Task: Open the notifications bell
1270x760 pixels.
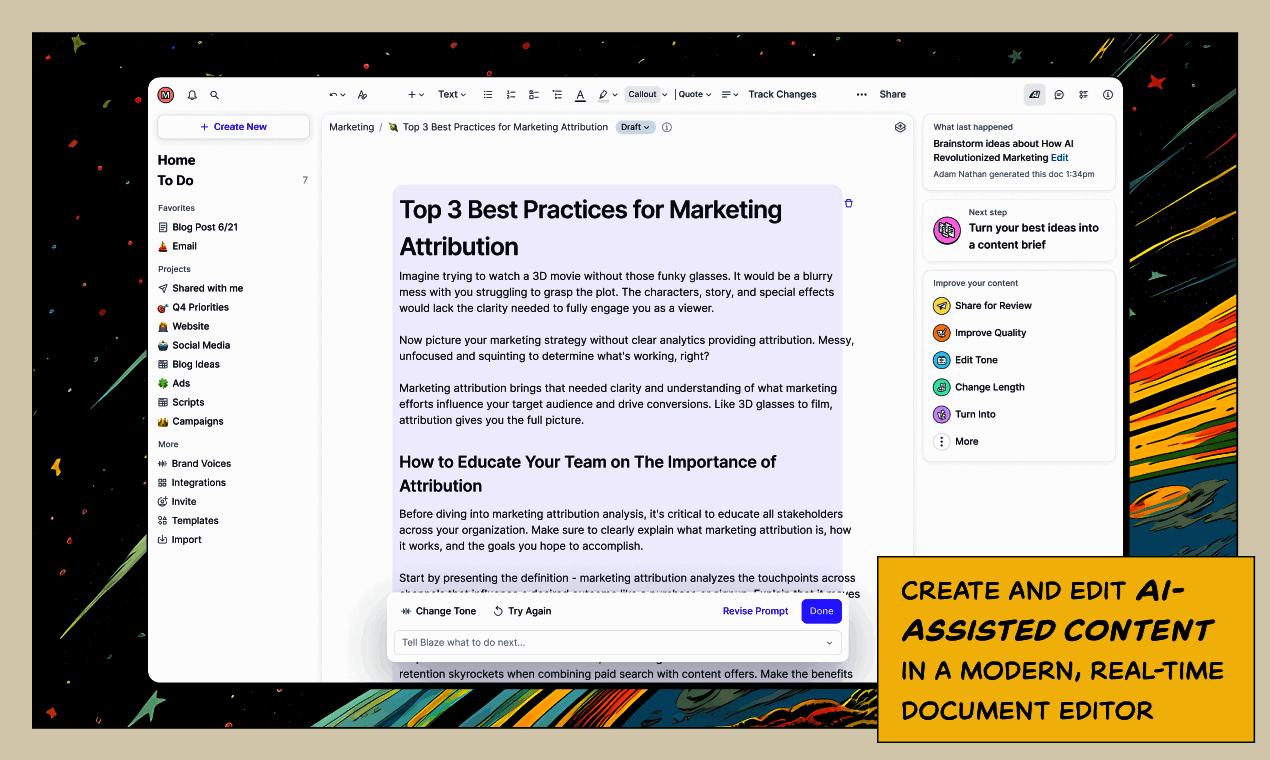Action: [x=192, y=95]
